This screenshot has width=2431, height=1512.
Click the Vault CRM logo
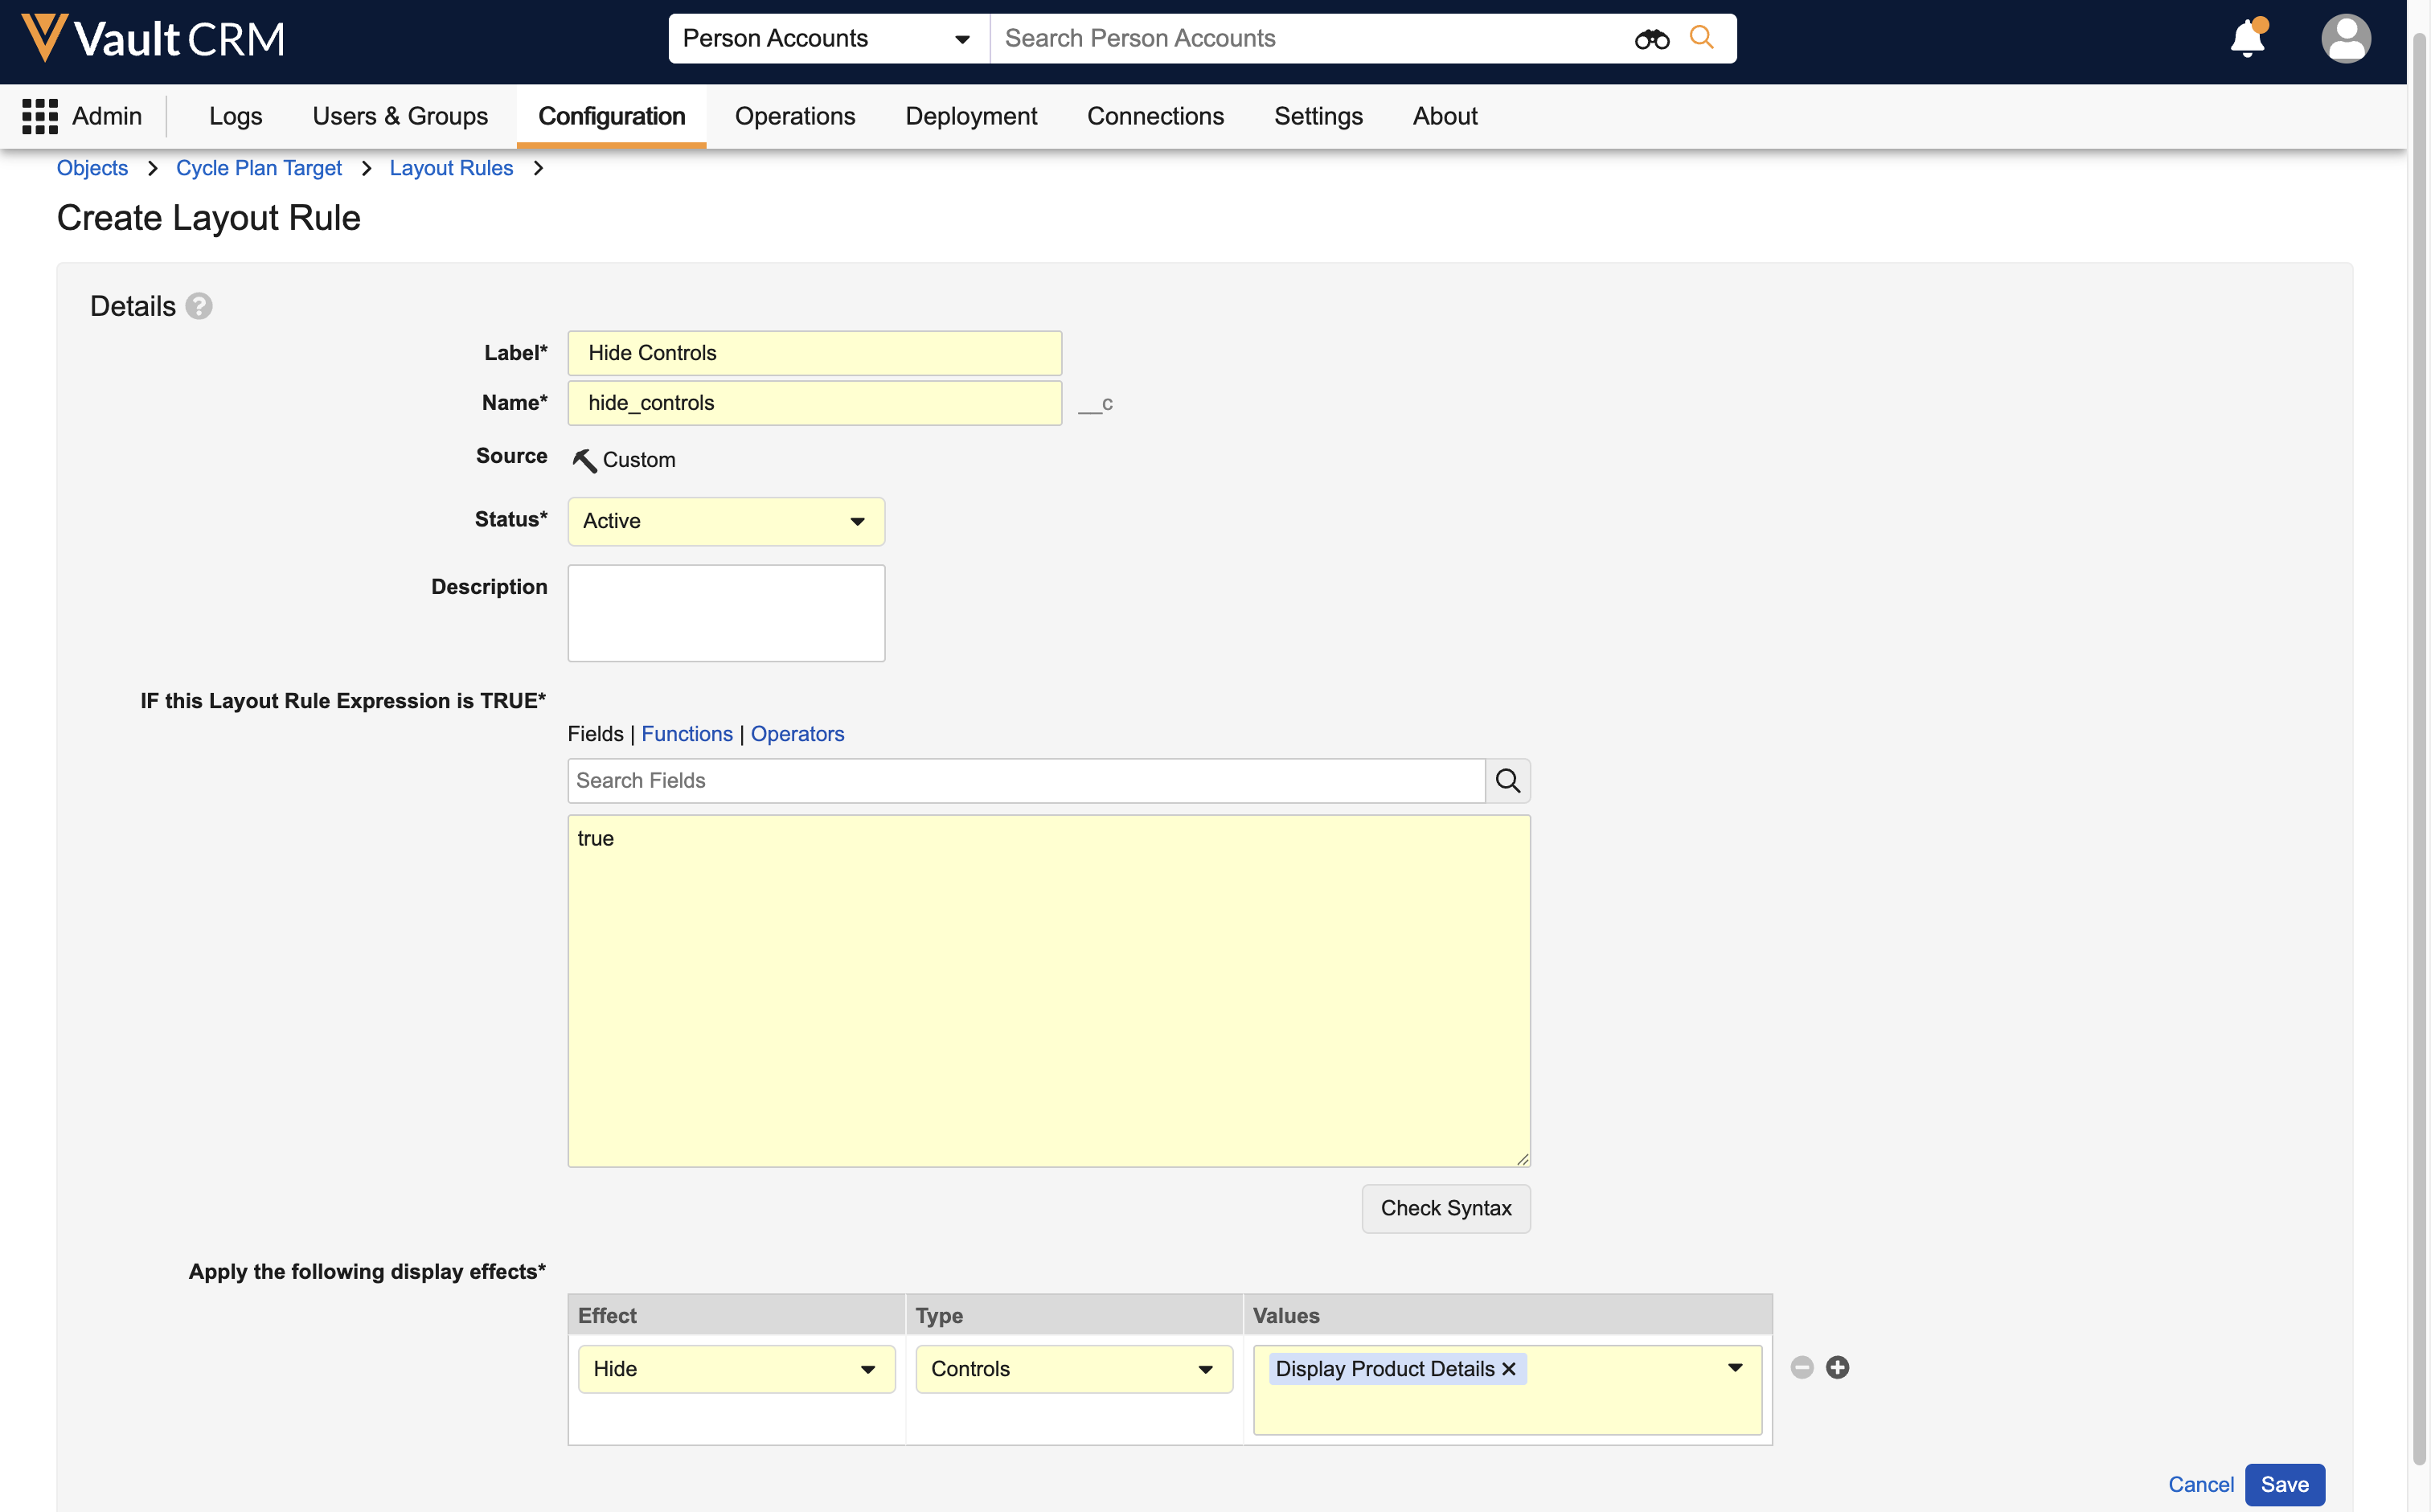153,39
